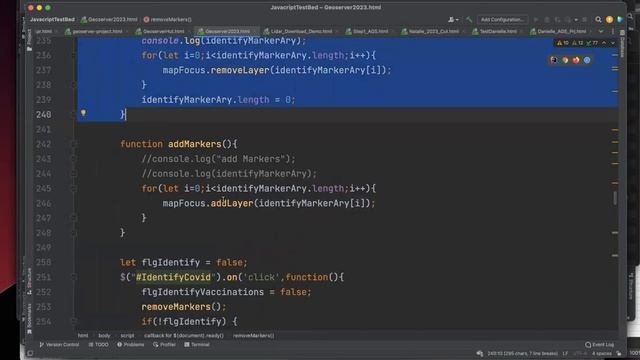Open Version Control tool window

[59, 344]
